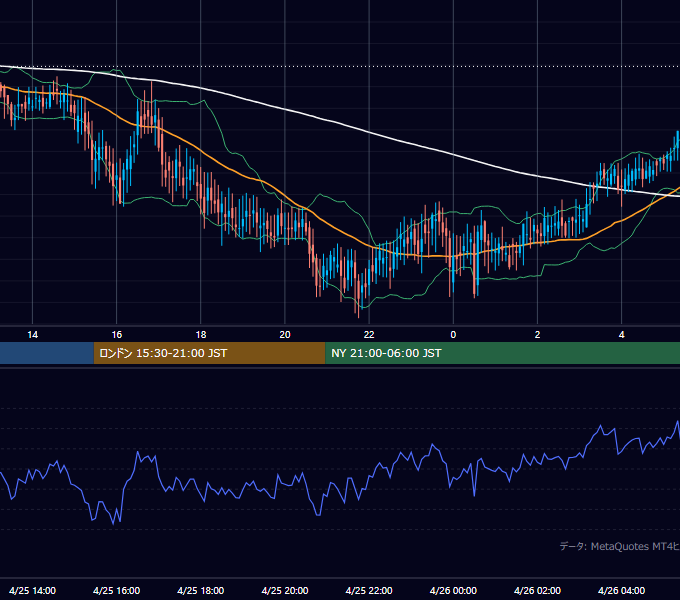Click the 4/25 20:00 time label

click(x=285, y=590)
